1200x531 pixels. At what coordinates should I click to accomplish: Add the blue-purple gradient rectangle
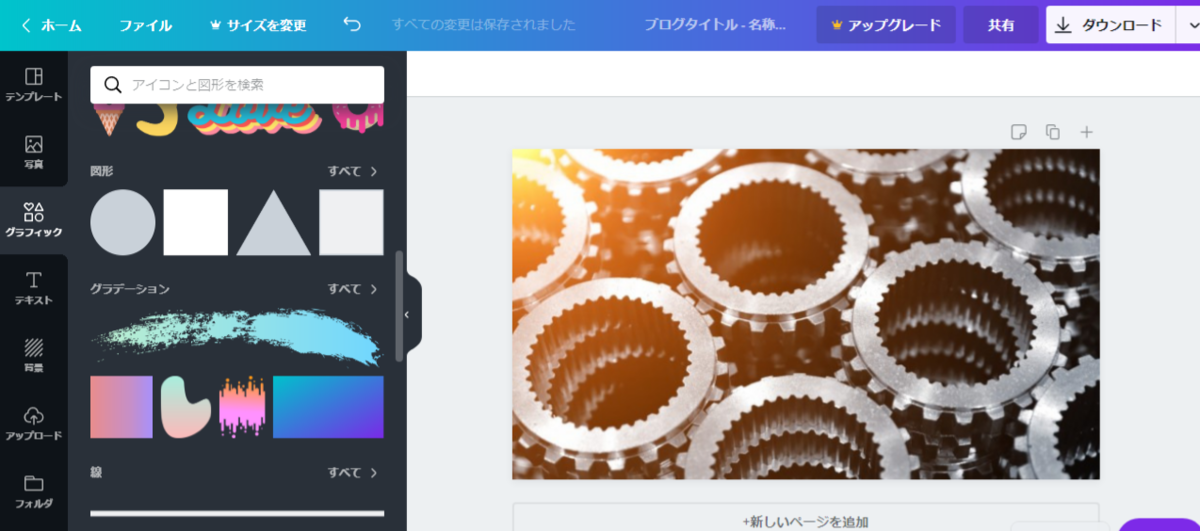coord(328,407)
